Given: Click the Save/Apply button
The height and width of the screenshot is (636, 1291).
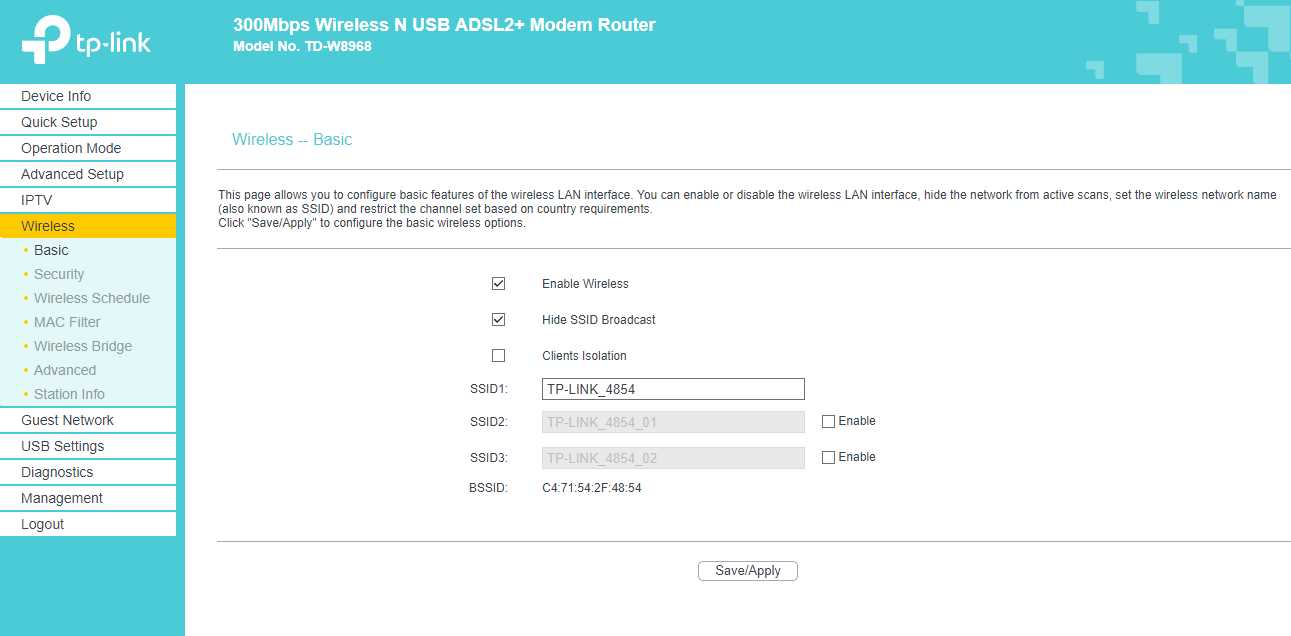Looking at the screenshot, I should coord(748,571).
